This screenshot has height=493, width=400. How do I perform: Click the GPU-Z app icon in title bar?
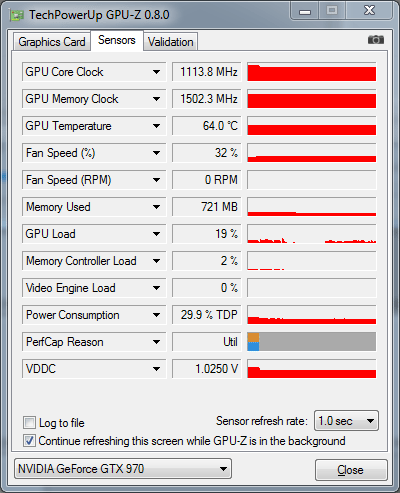[17, 15]
